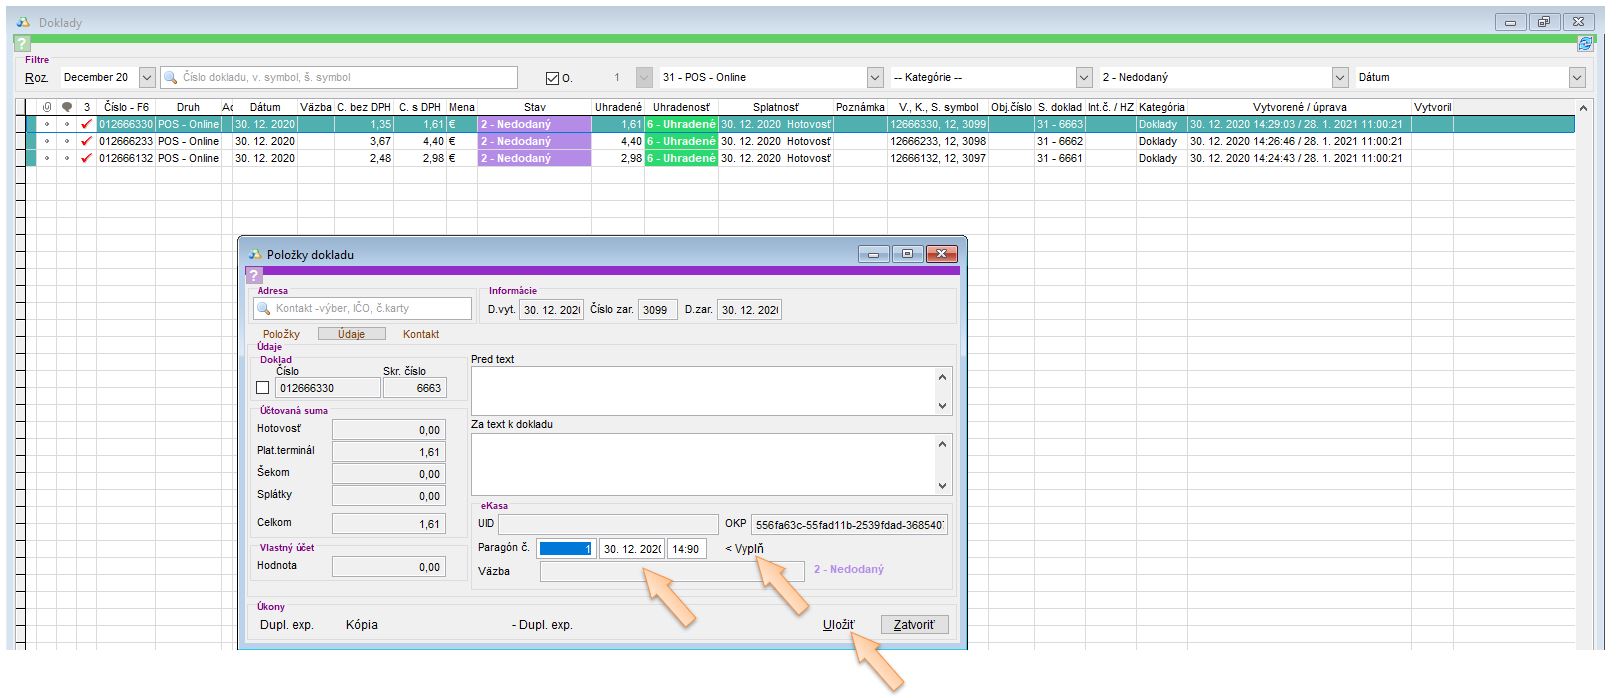
Task: Toggle the 'O.' checkbox in filters
Action: (x=552, y=78)
